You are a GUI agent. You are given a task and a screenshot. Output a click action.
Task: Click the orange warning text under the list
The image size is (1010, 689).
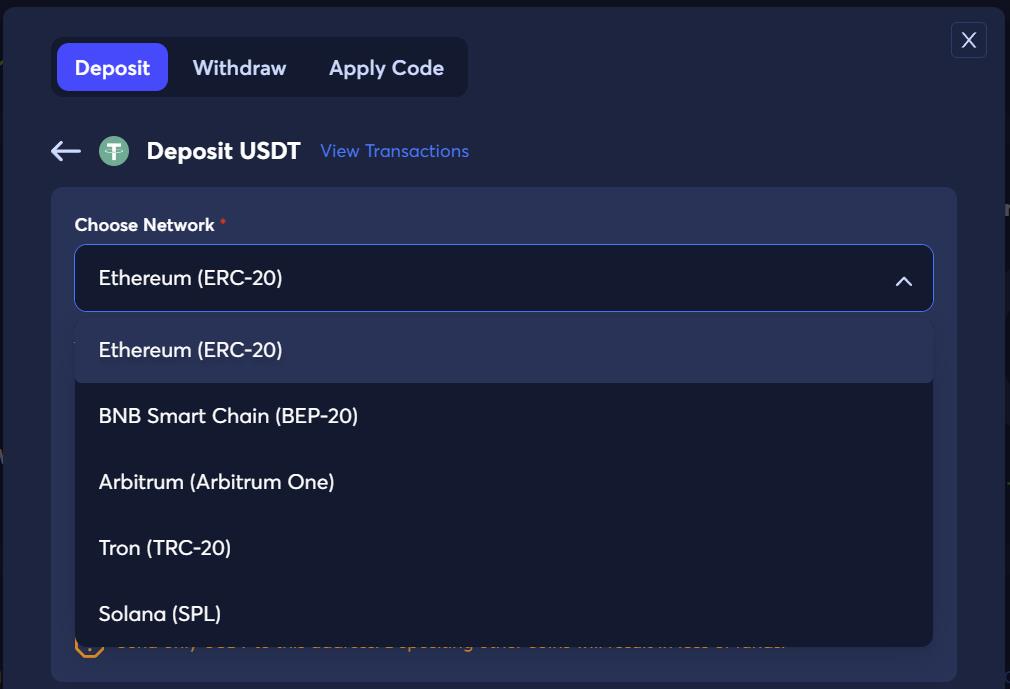pyautogui.click(x=451, y=647)
